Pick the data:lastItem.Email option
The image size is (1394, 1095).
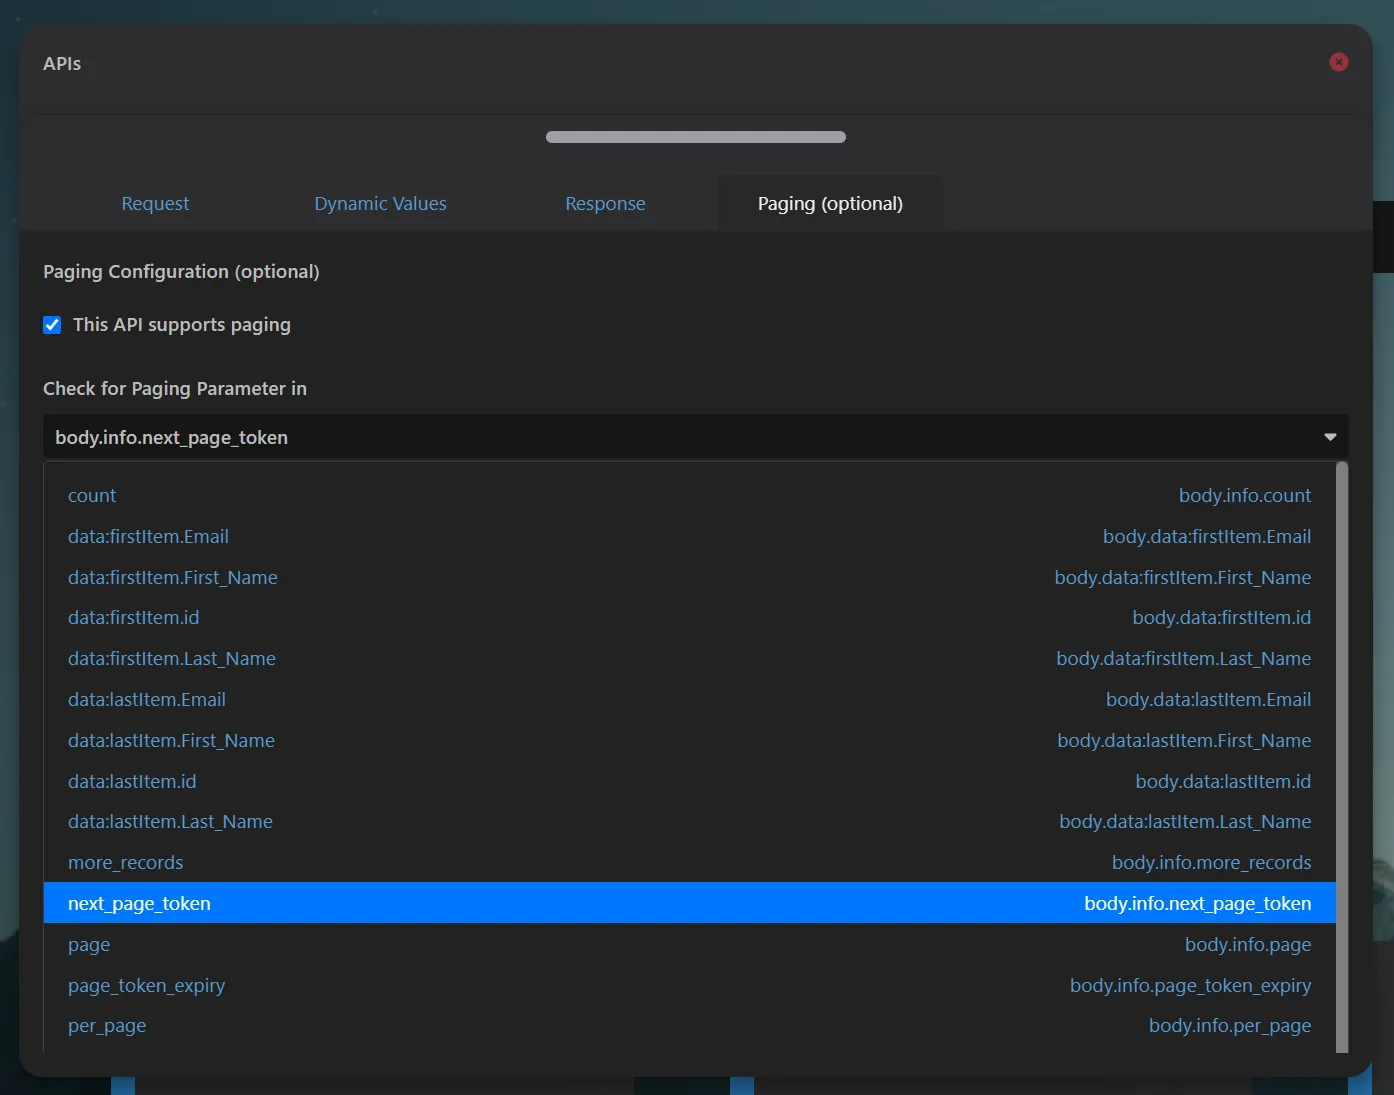click(x=690, y=700)
